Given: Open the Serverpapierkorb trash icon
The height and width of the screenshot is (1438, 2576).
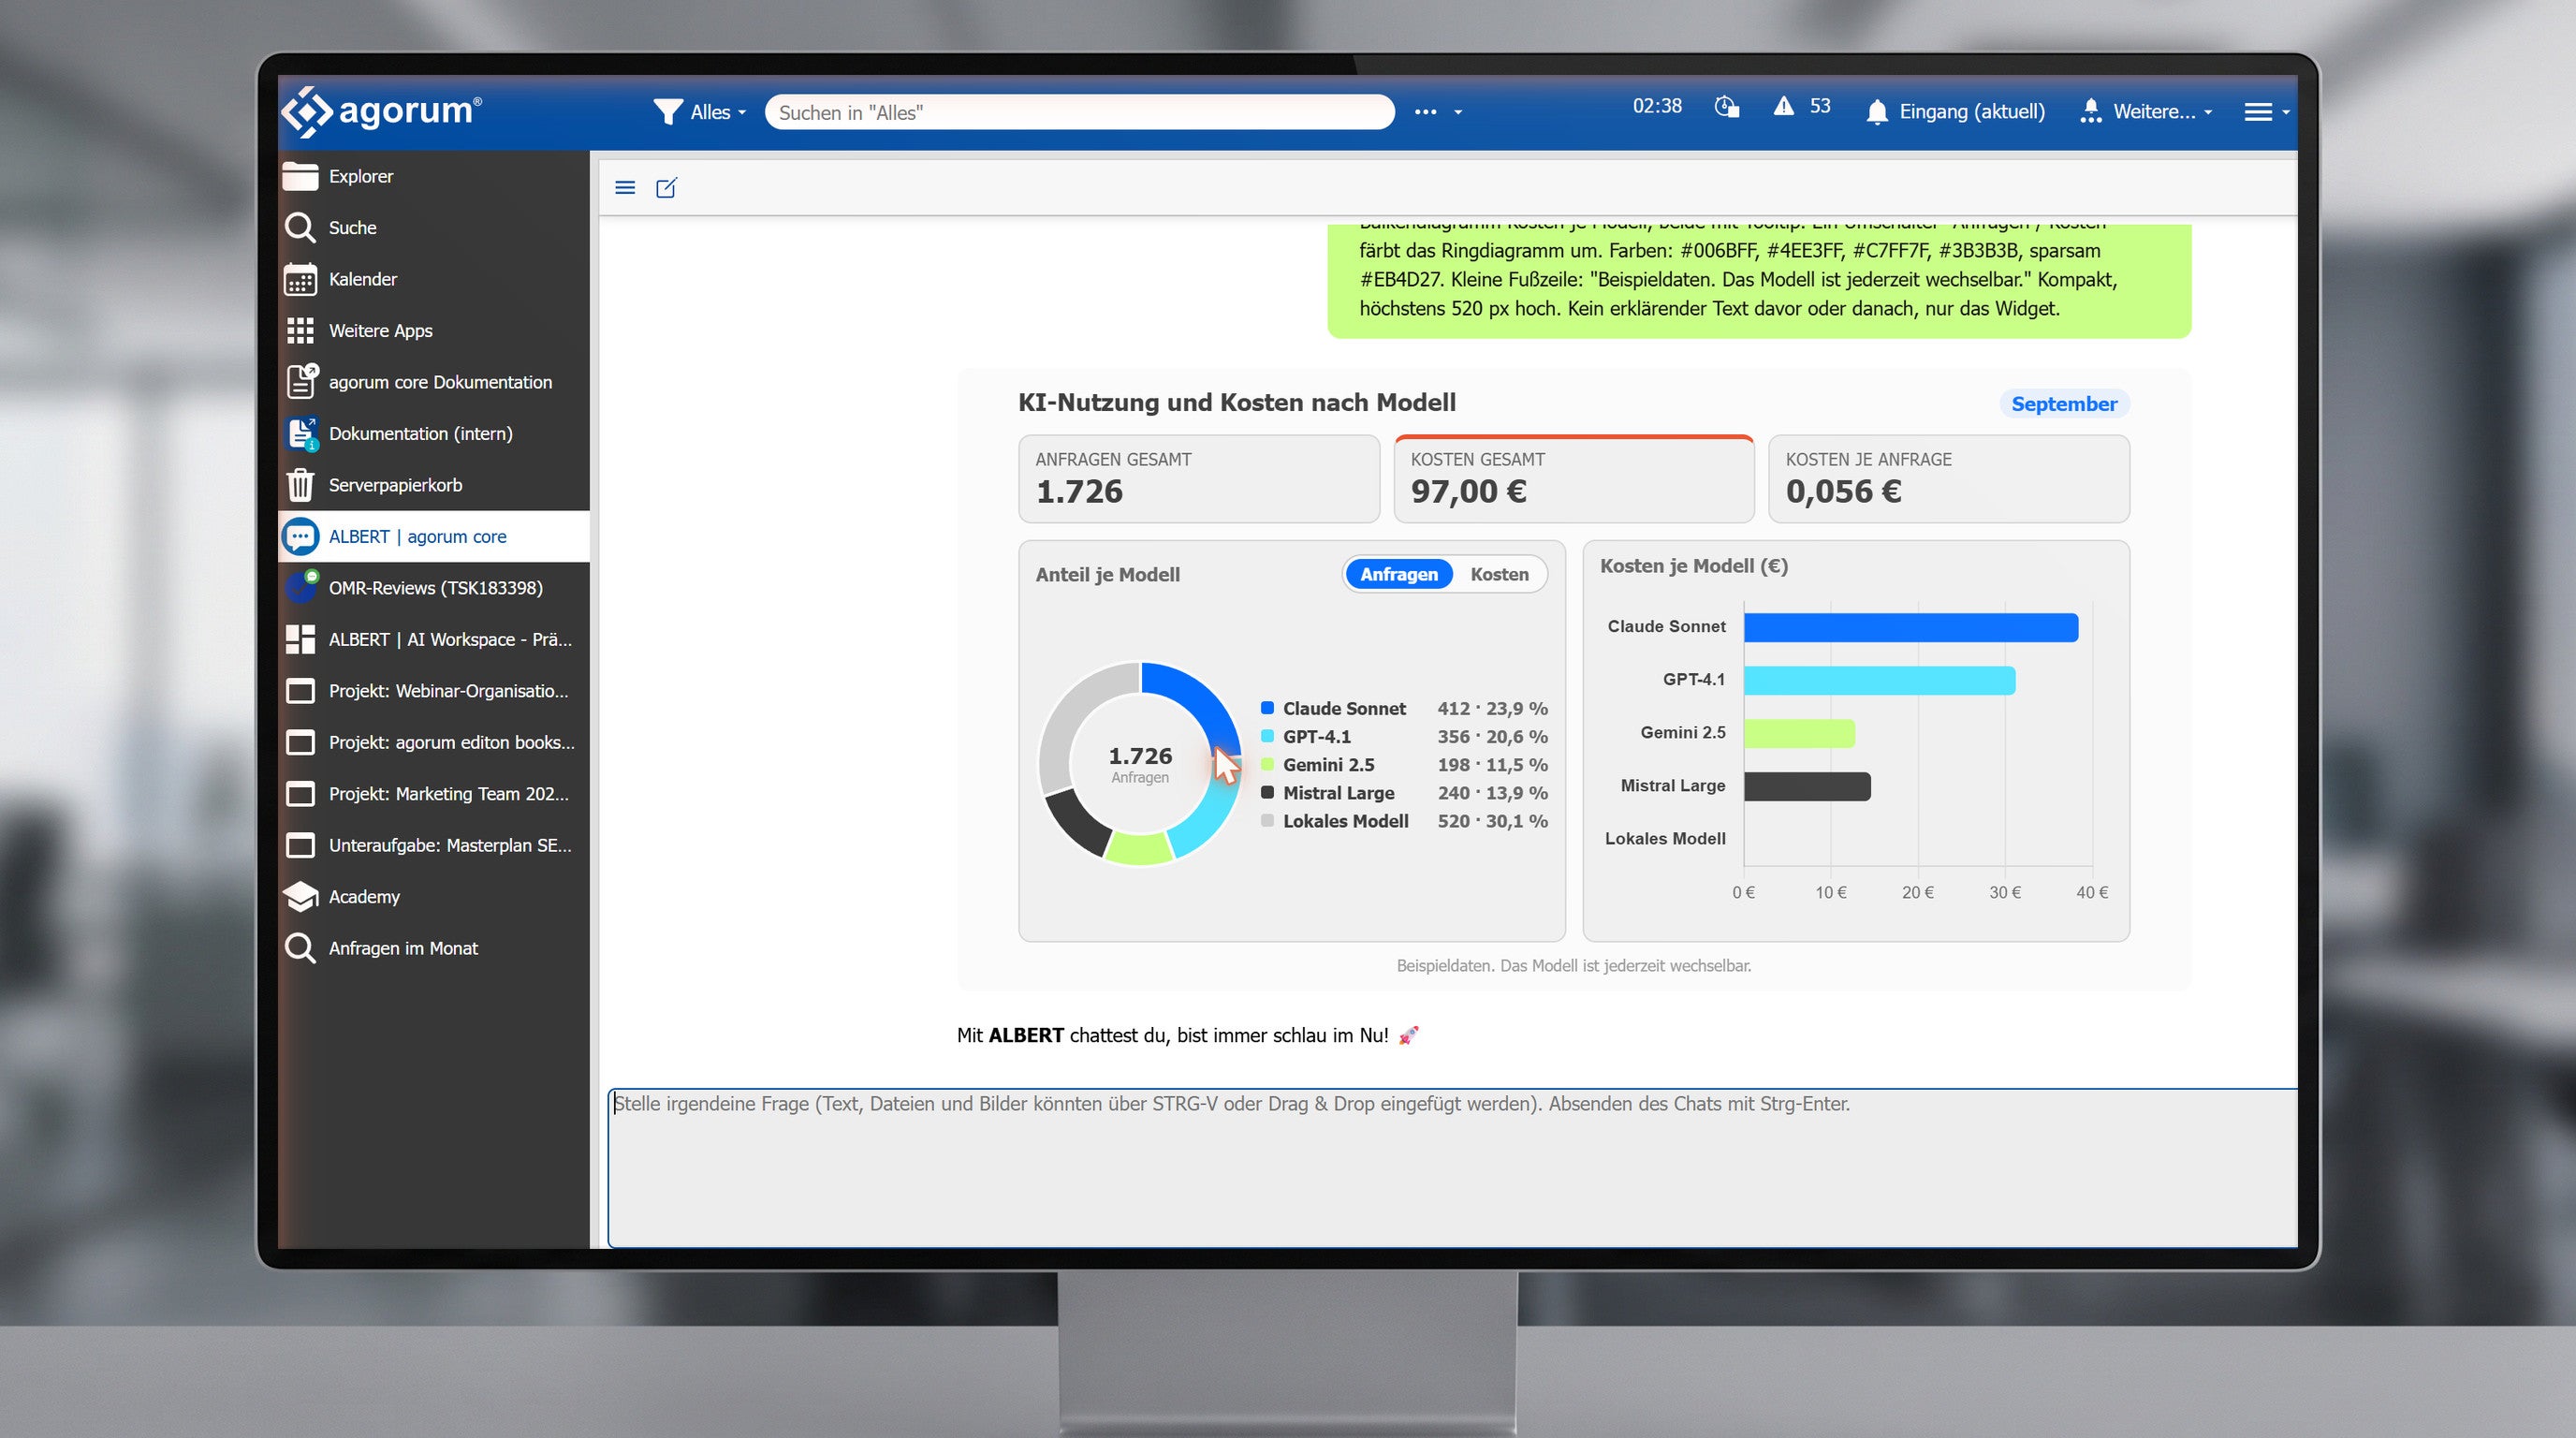Looking at the screenshot, I should 300,485.
